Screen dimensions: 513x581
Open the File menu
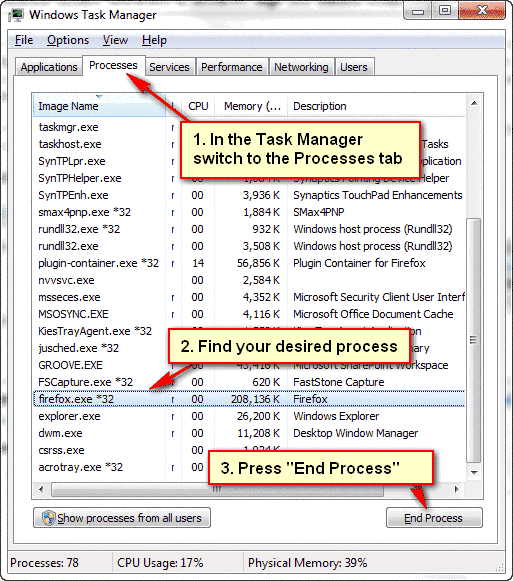tap(24, 40)
